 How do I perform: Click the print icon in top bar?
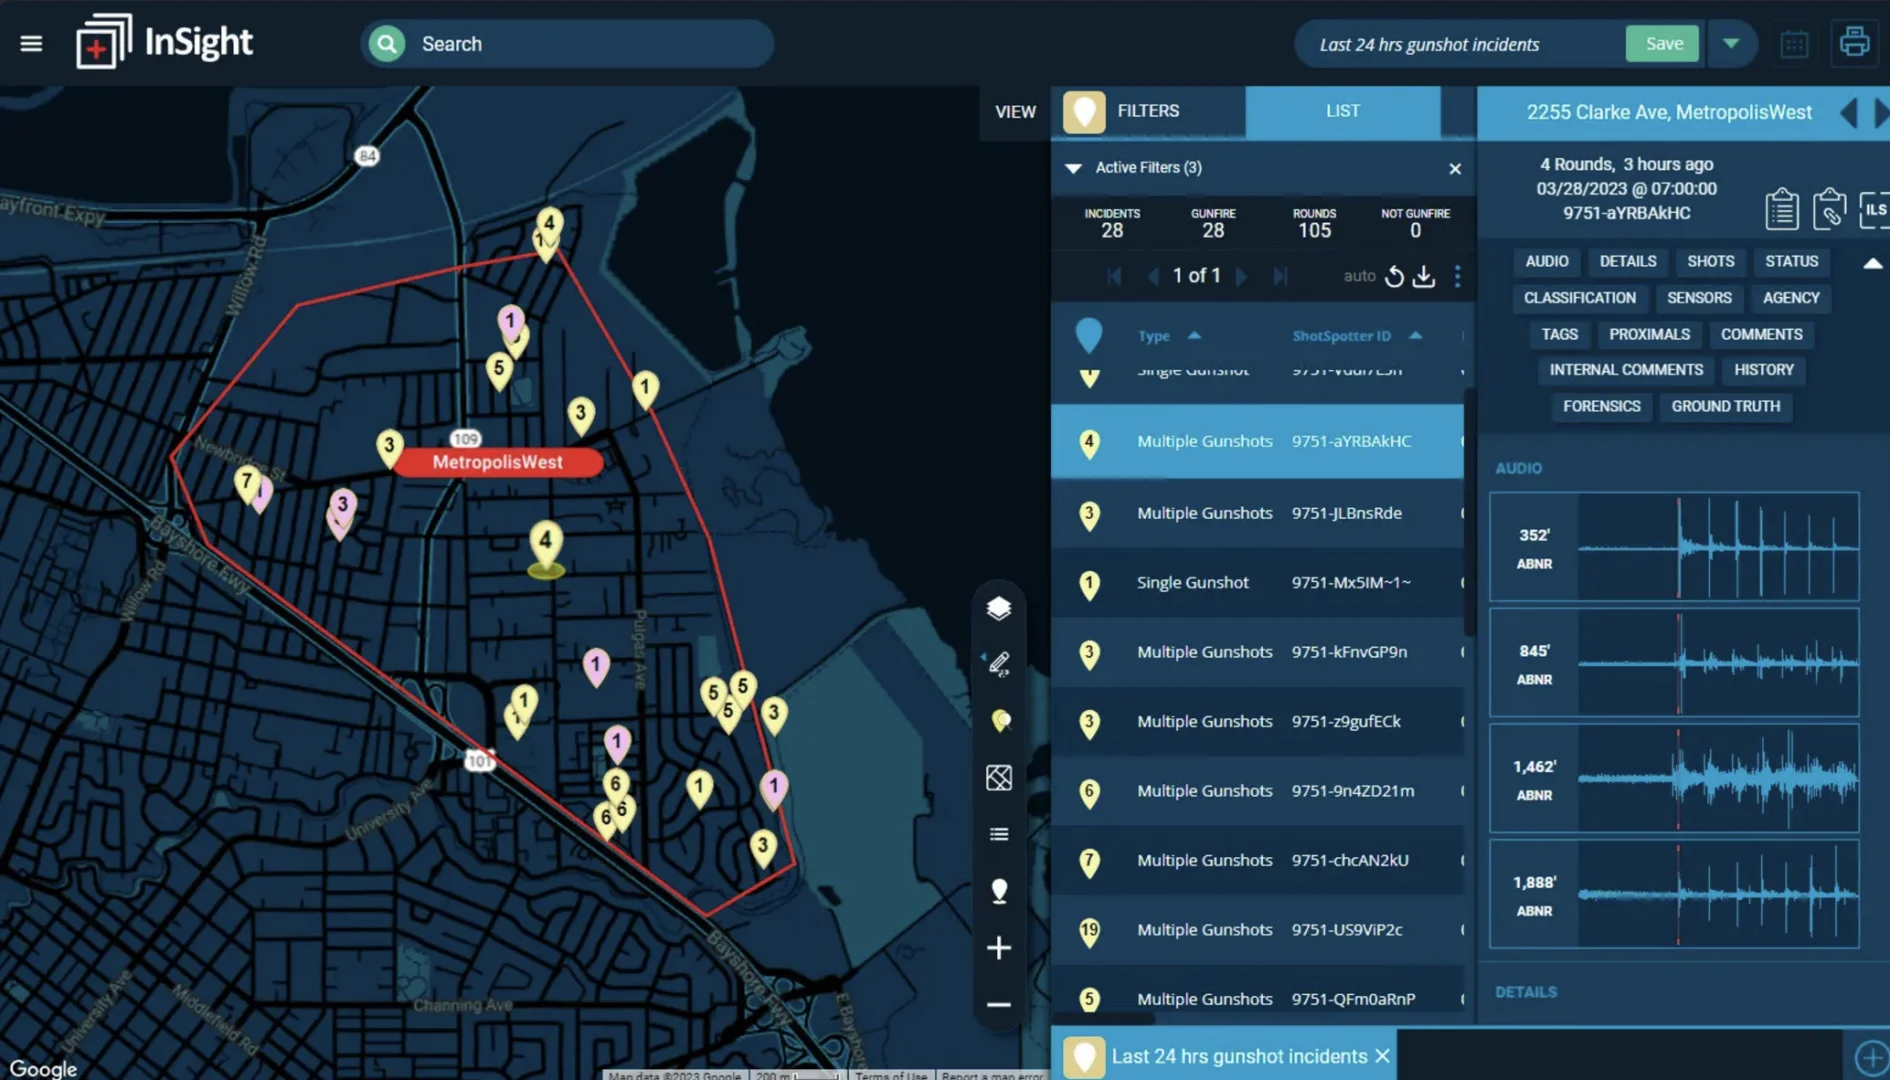[1854, 43]
